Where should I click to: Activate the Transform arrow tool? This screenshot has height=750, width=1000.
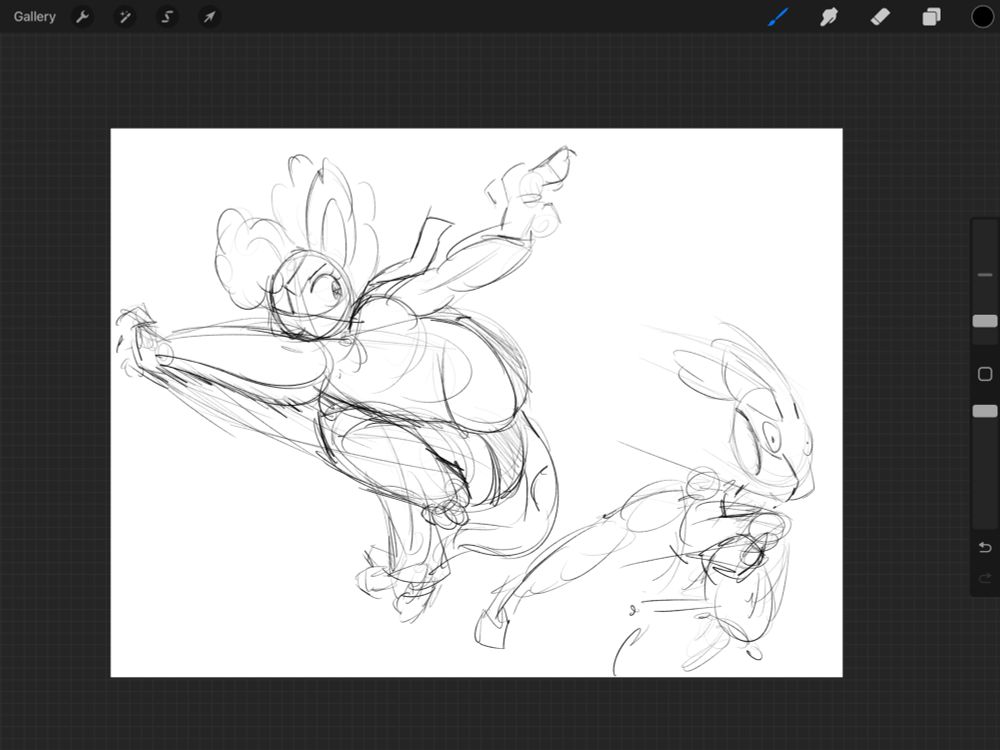[209, 17]
